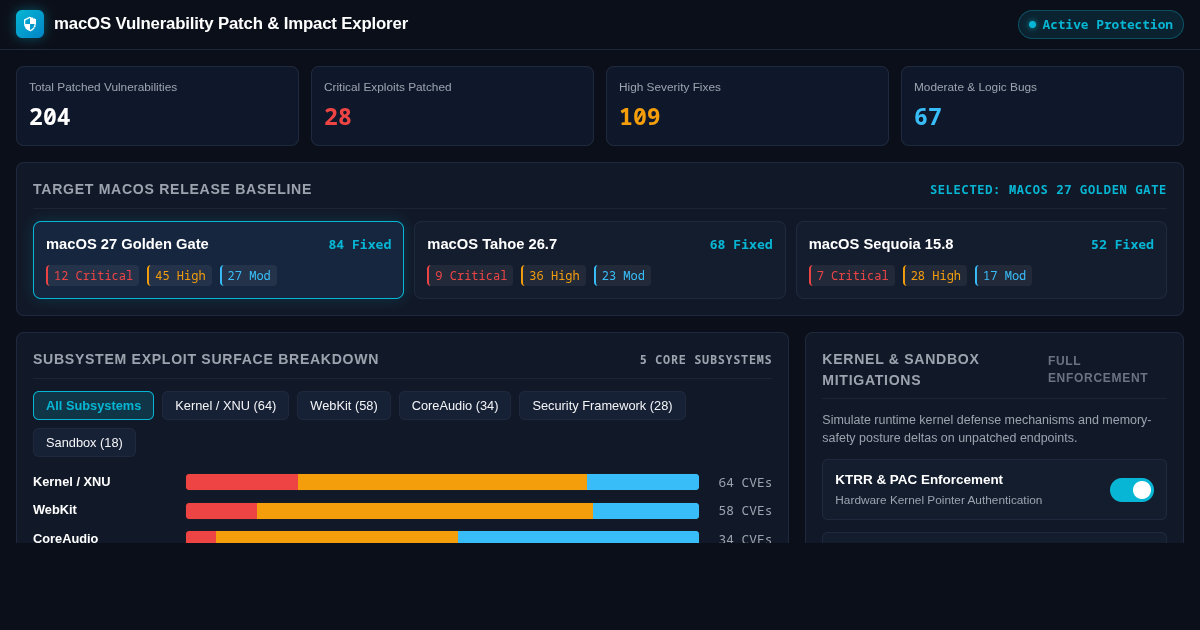Open the Total Patched Vulnerabilities card
Image resolution: width=1200 pixels, height=630 pixels.
coord(157,106)
